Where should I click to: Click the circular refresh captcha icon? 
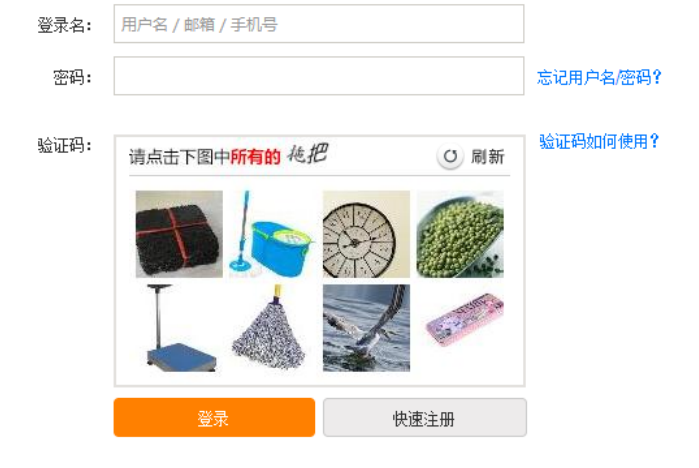point(450,156)
